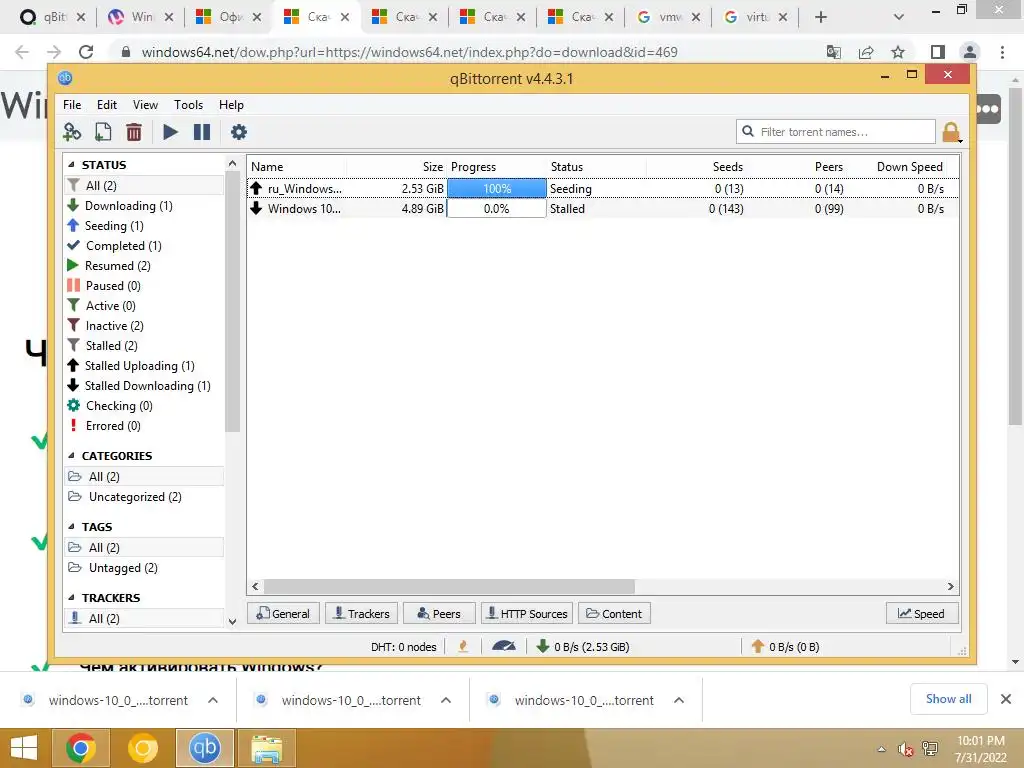
Task: Open Chrome tab search chevron
Action: [899, 17]
